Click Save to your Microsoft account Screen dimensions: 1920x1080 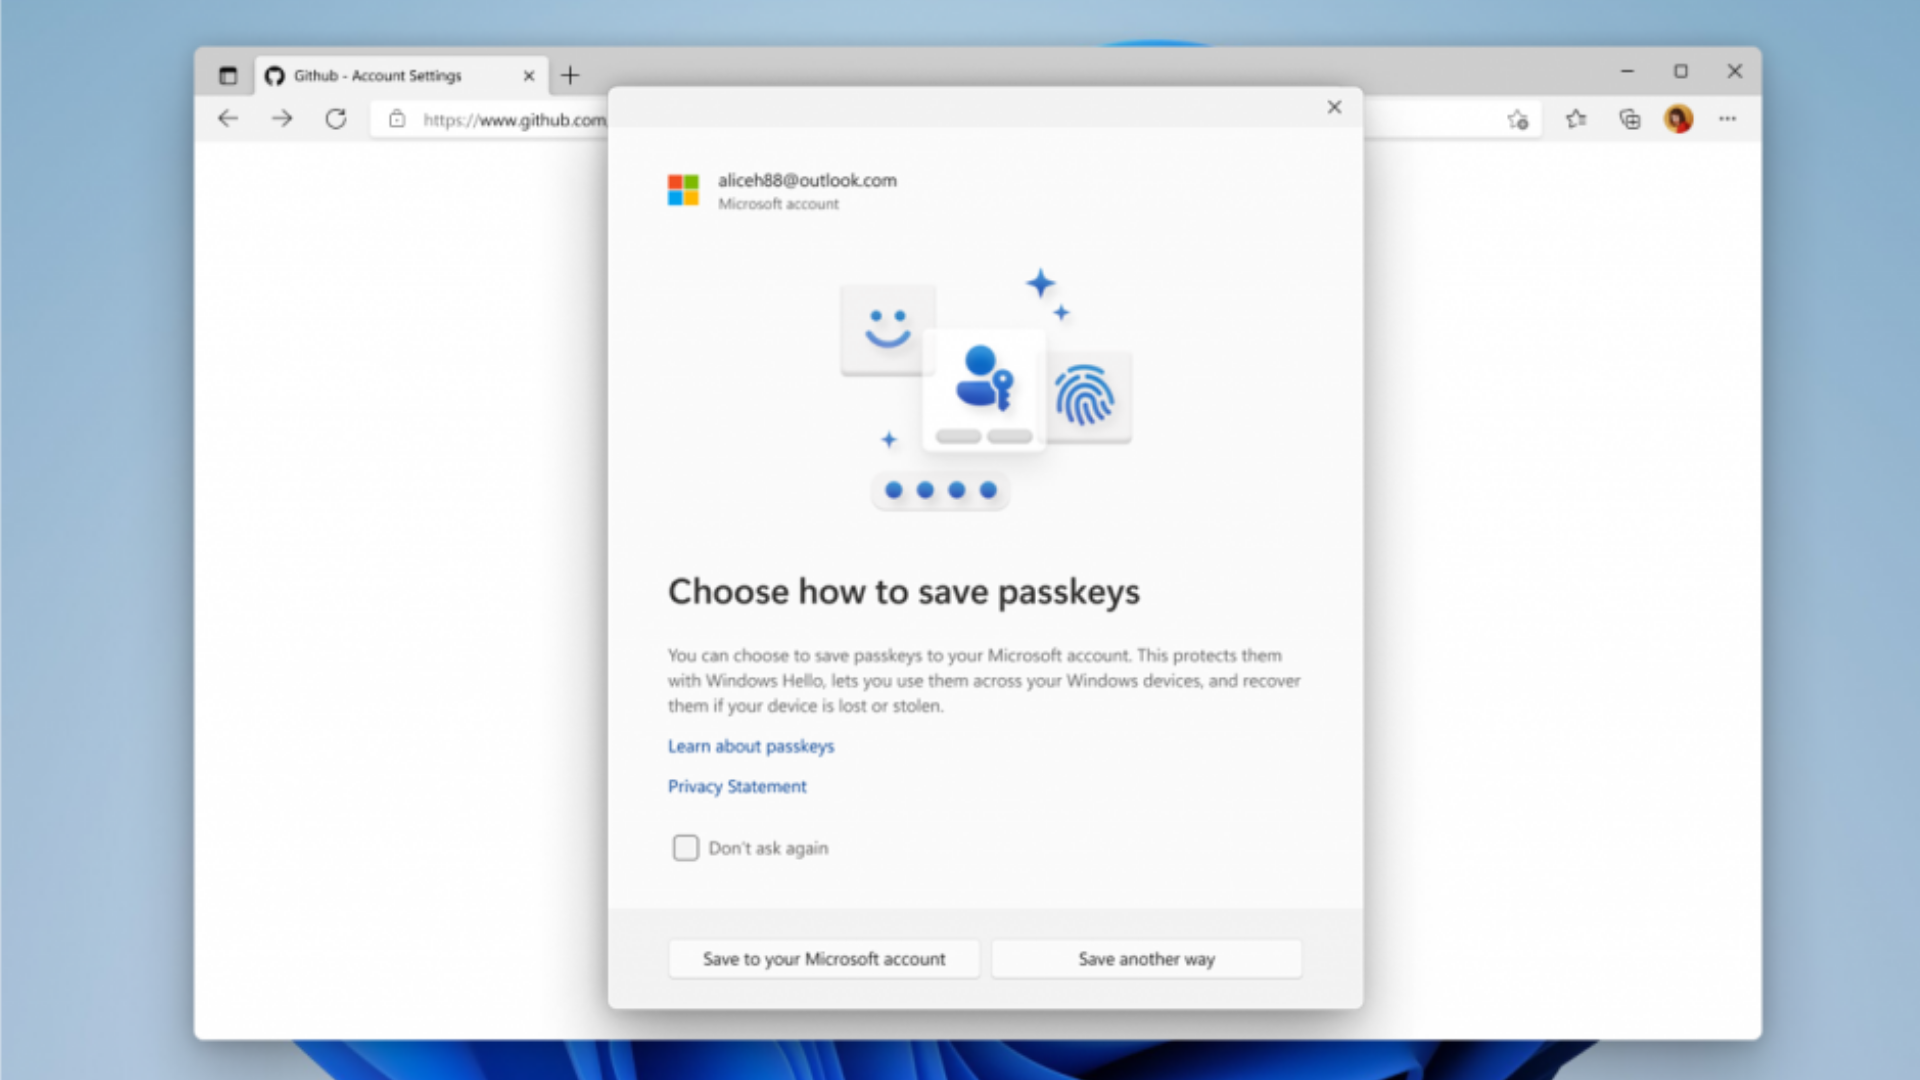[824, 959]
